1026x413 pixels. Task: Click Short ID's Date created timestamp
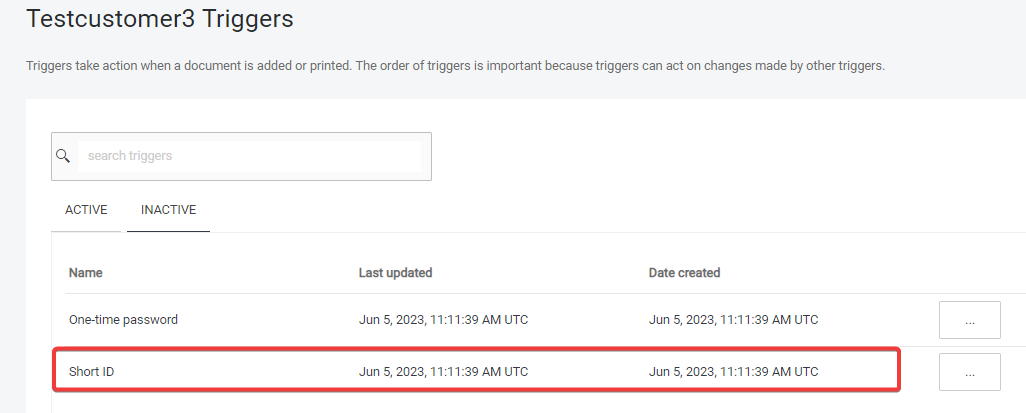733,372
